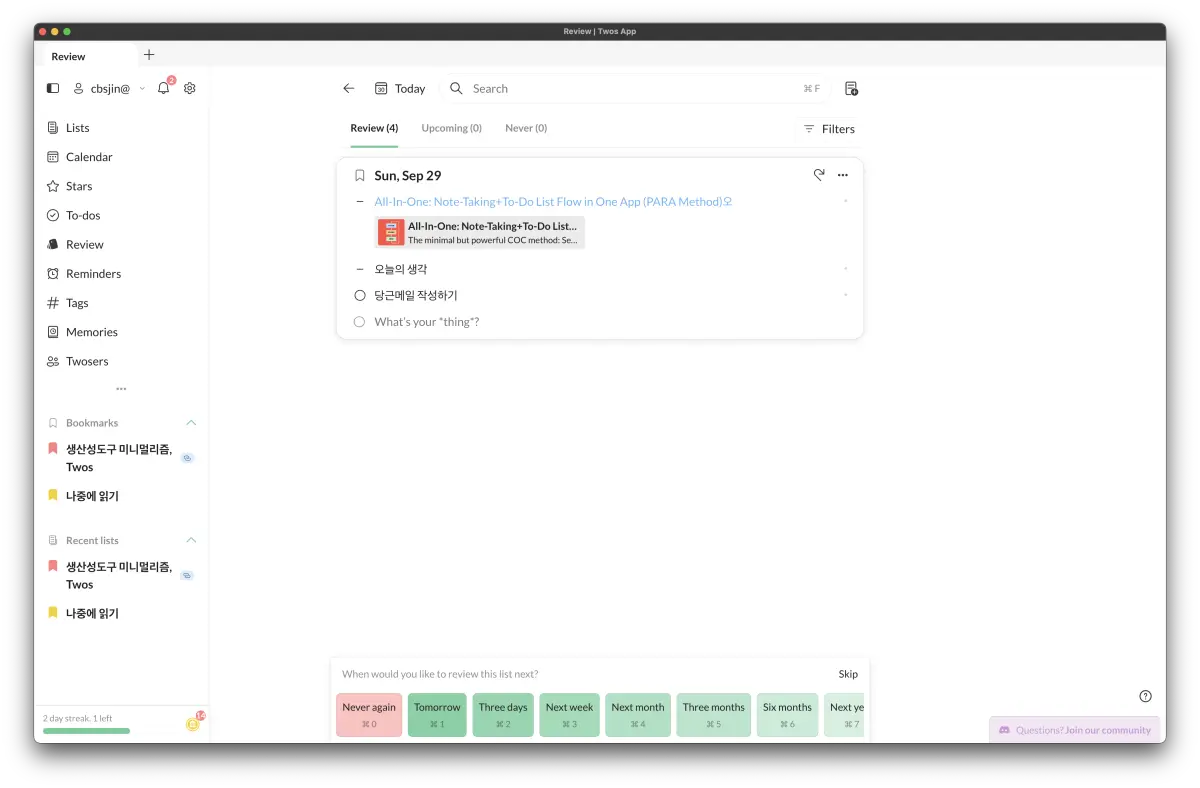Open 나중에 읽기 under Bookmarks
The image size is (1200, 788).
(92, 496)
